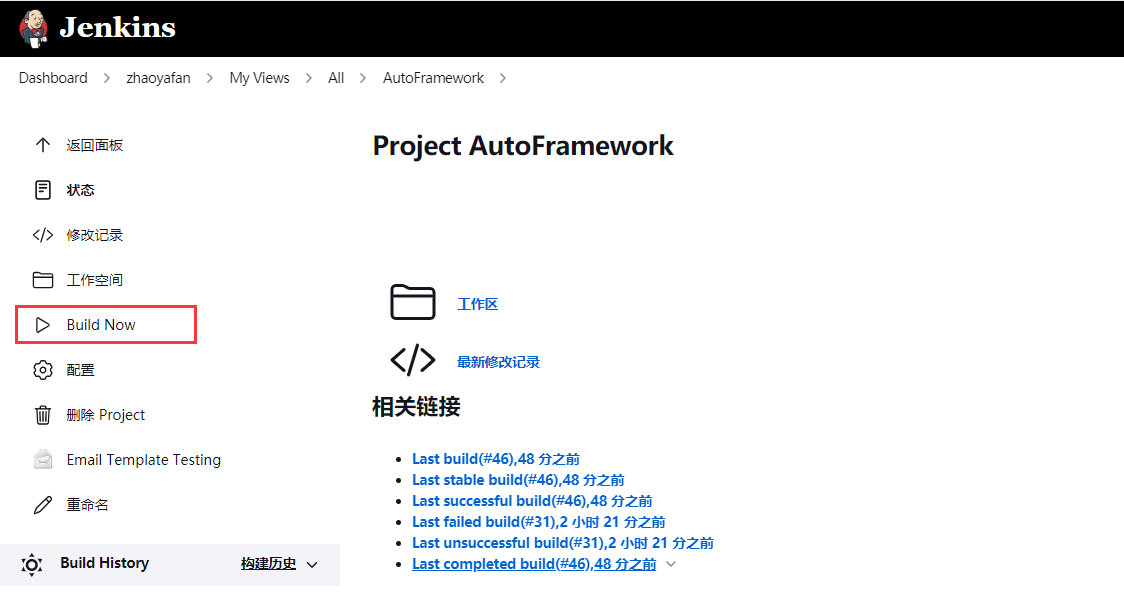Open the Last unsuccessful build (#31) link
The image size is (1124, 593).
tap(563, 543)
